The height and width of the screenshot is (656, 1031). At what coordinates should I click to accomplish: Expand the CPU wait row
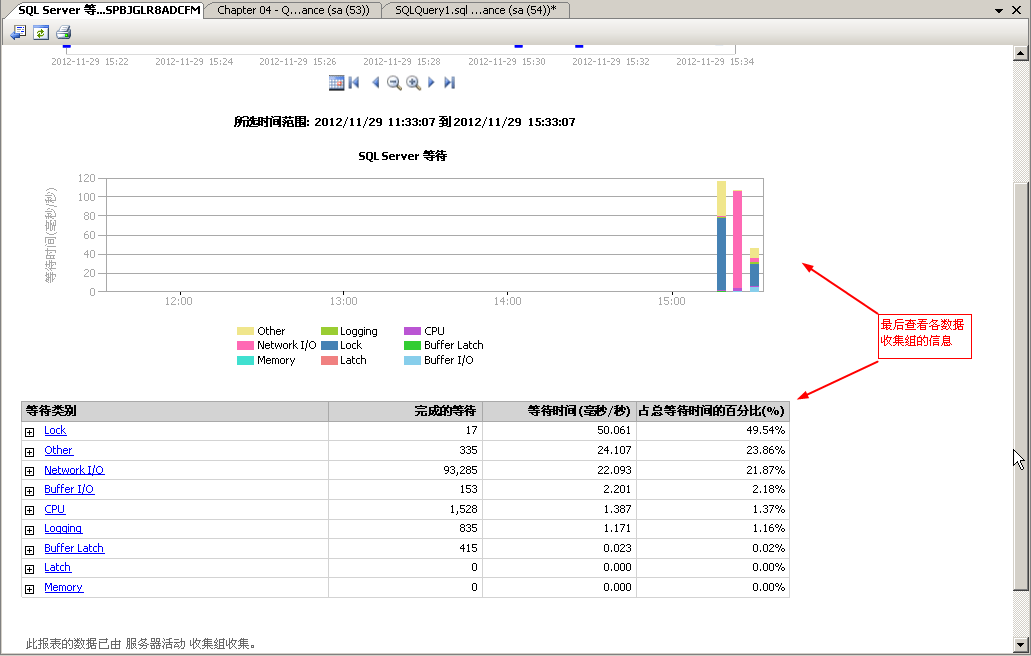coord(30,510)
